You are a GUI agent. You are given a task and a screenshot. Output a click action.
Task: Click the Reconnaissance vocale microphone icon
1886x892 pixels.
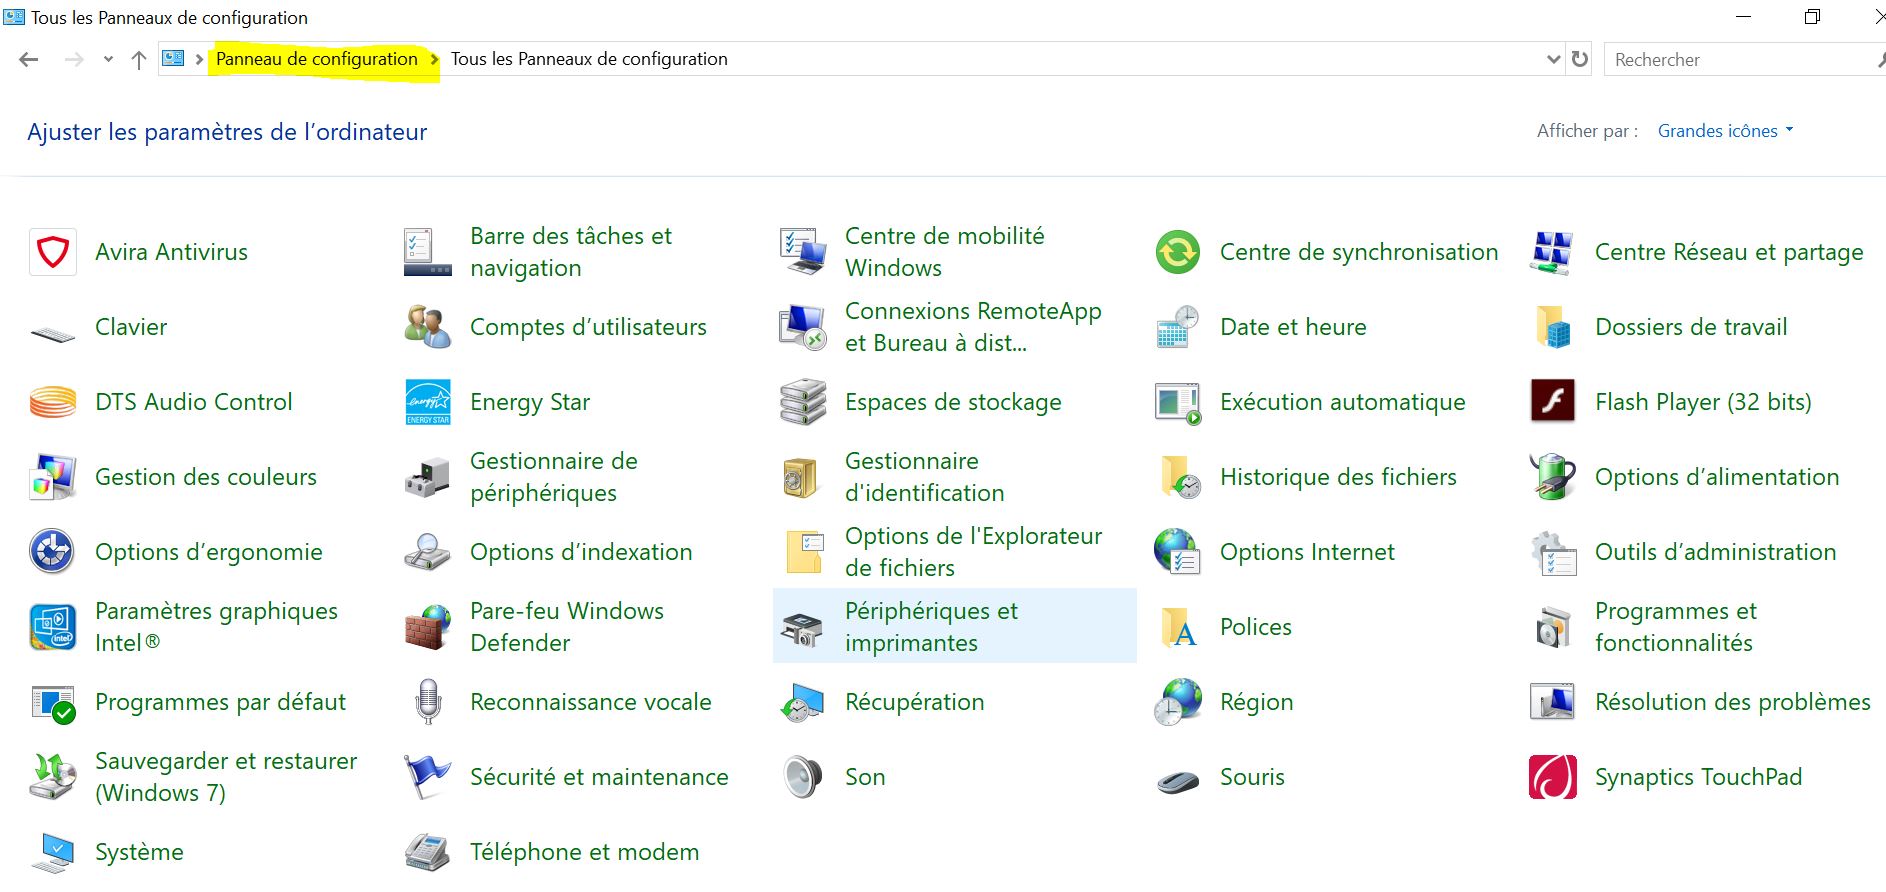pos(428,702)
